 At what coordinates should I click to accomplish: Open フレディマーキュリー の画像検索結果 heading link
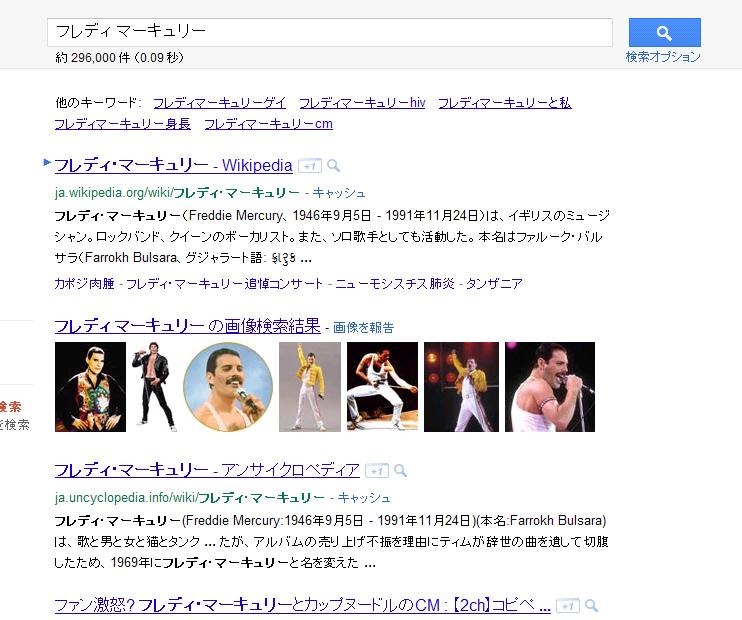[188, 326]
